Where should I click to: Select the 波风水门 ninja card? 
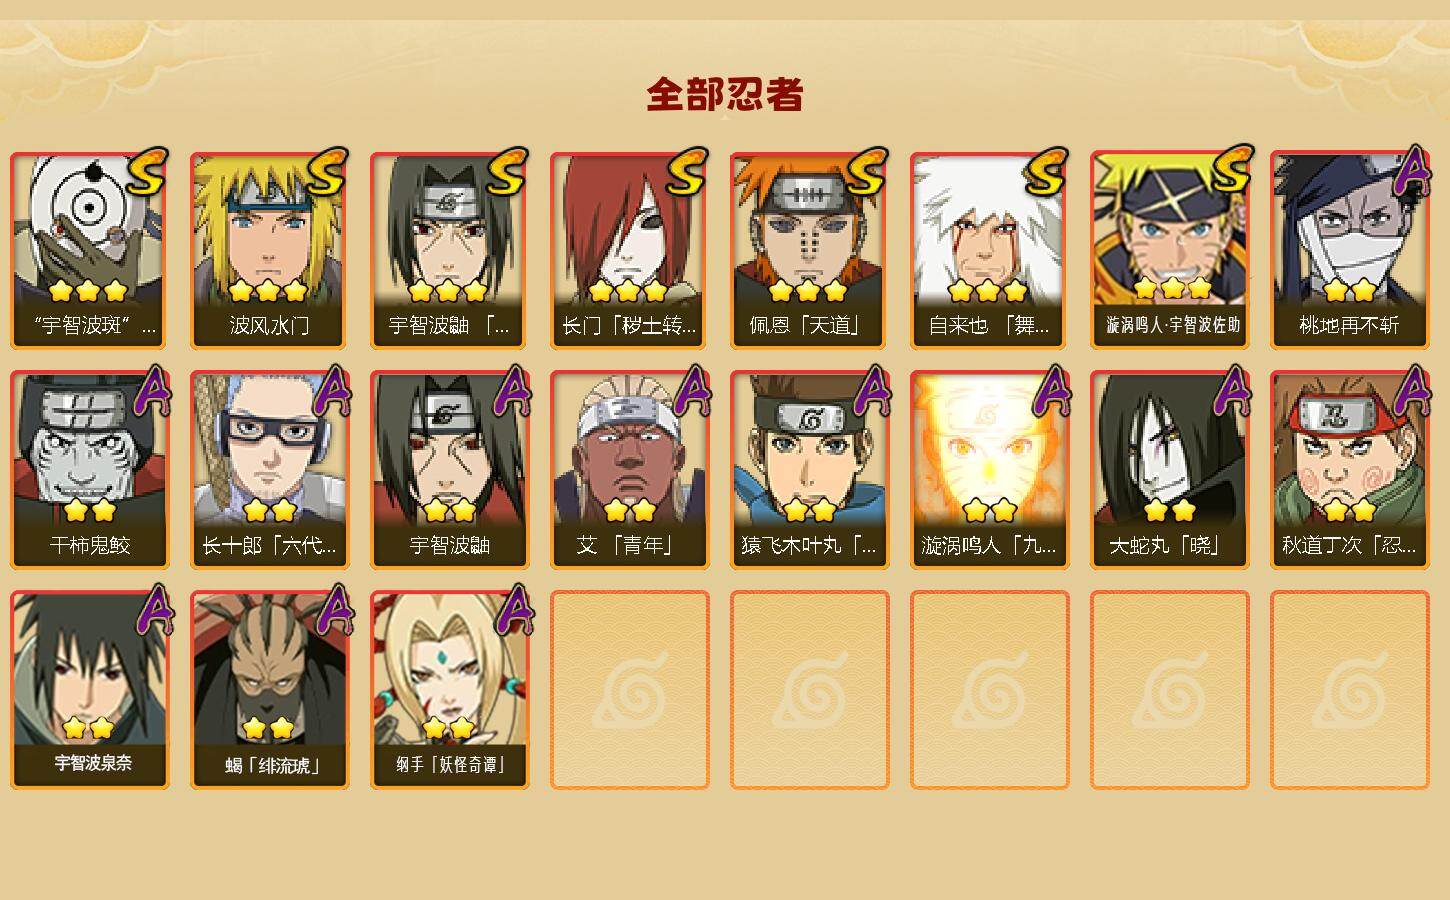pyautogui.click(x=269, y=250)
